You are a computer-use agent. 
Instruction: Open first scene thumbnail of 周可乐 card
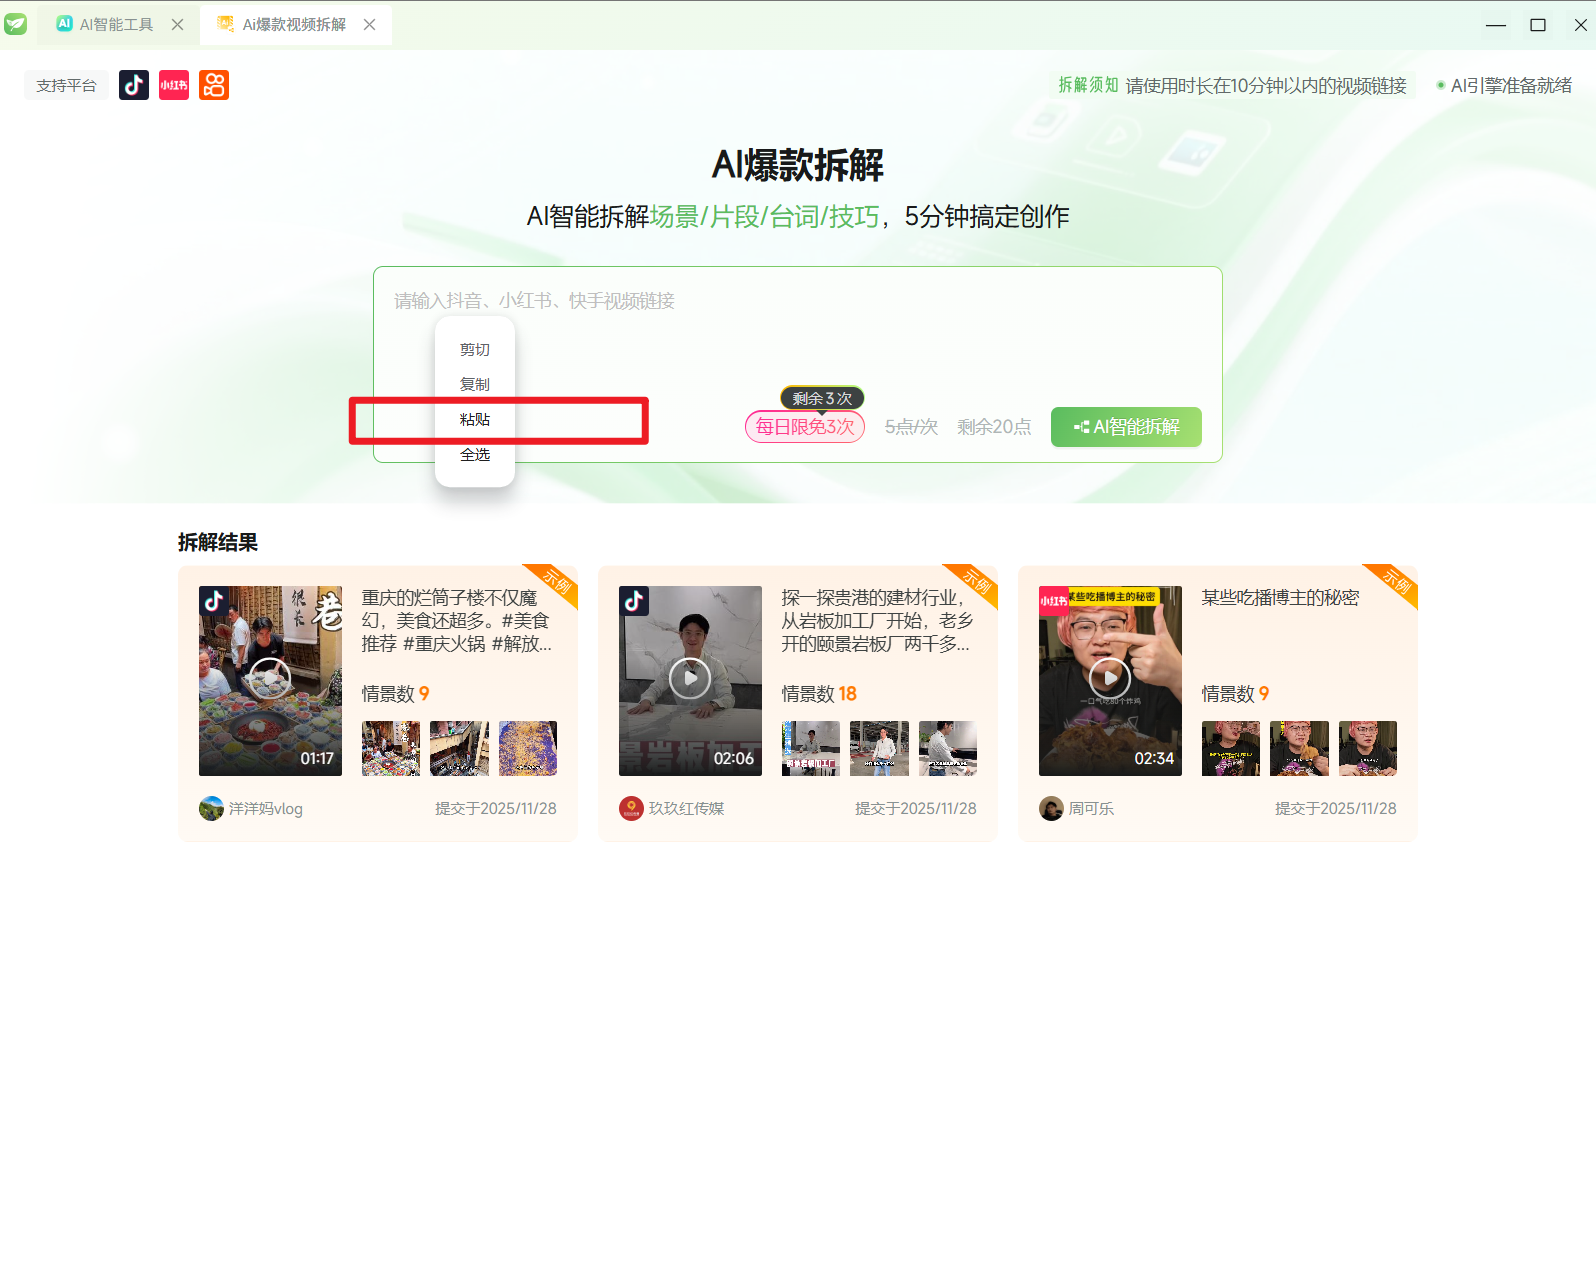[1230, 748]
